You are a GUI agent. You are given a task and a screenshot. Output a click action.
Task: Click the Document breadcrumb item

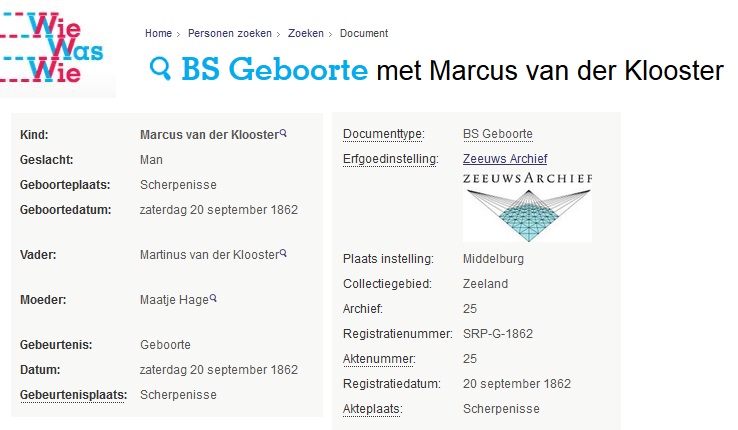(364, 33)
